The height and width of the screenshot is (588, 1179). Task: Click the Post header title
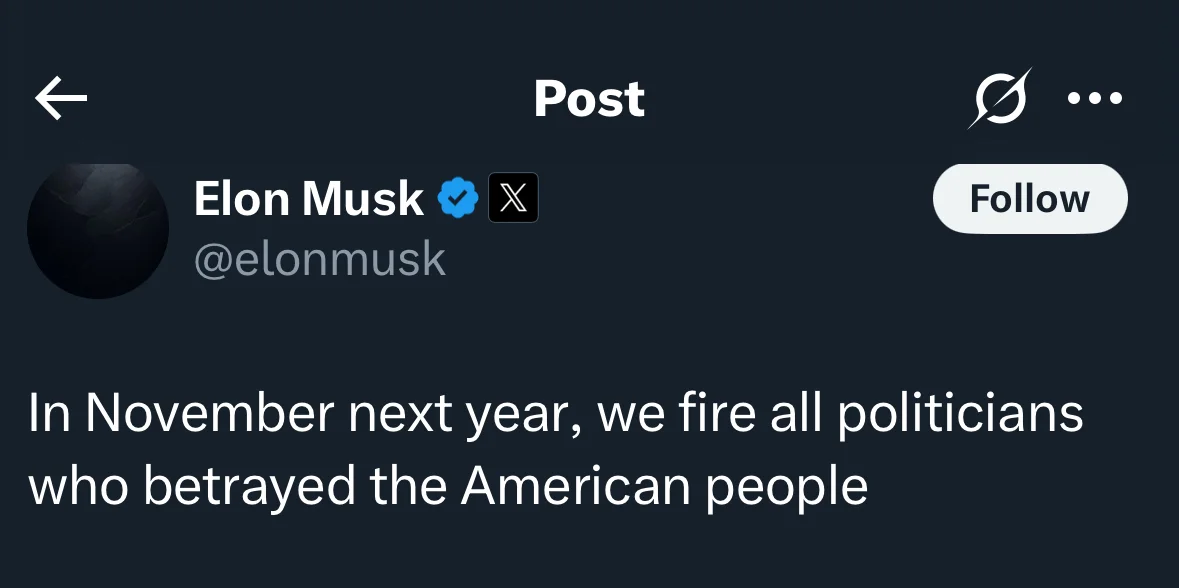(x=589, y=98)
